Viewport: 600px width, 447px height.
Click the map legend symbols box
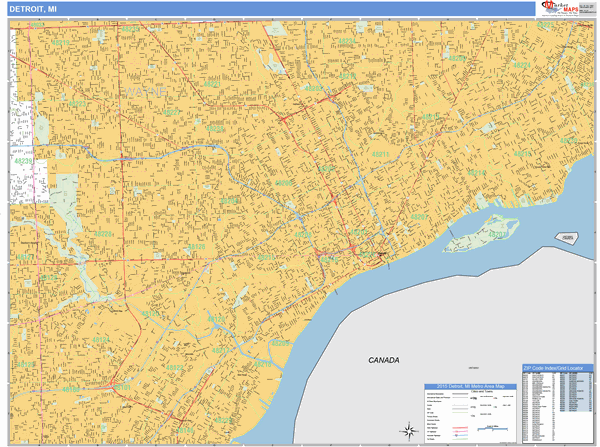[470, 412]
